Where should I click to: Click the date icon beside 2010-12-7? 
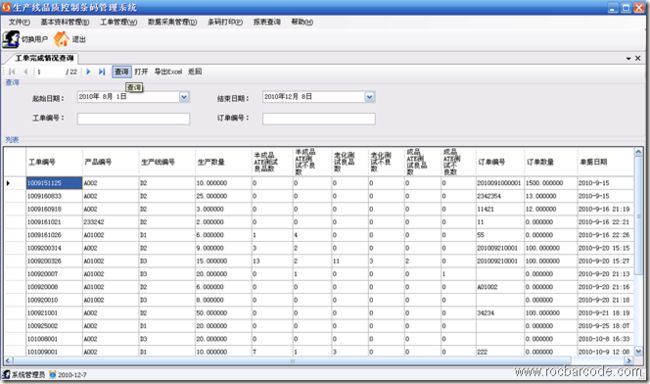click(53, 374)
